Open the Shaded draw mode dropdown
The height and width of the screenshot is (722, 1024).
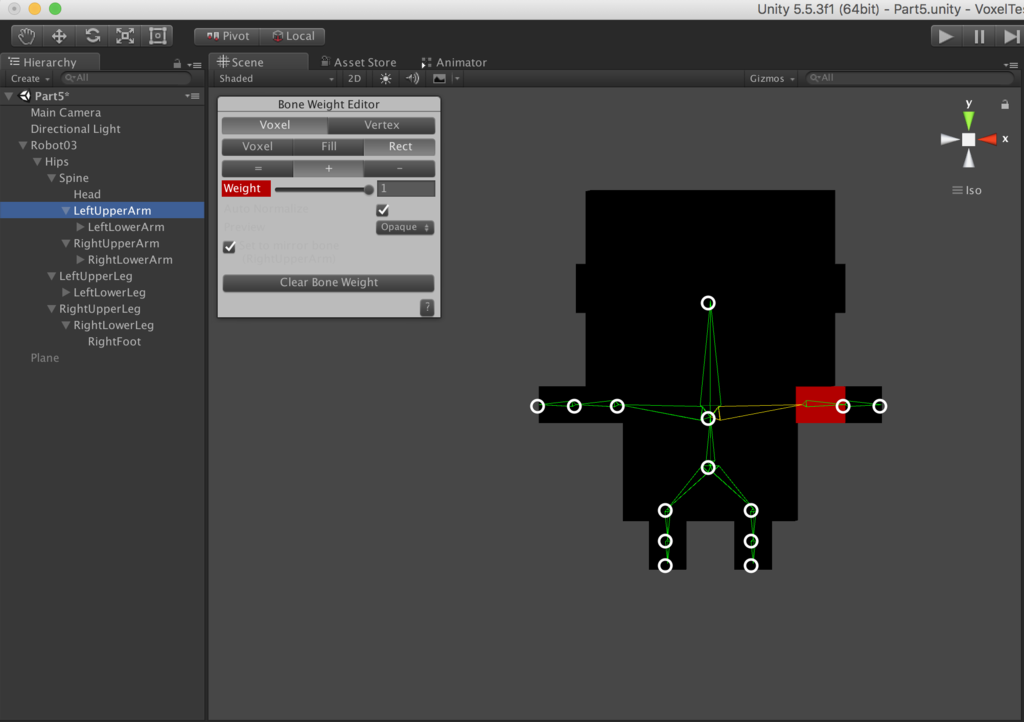point(276,78)
